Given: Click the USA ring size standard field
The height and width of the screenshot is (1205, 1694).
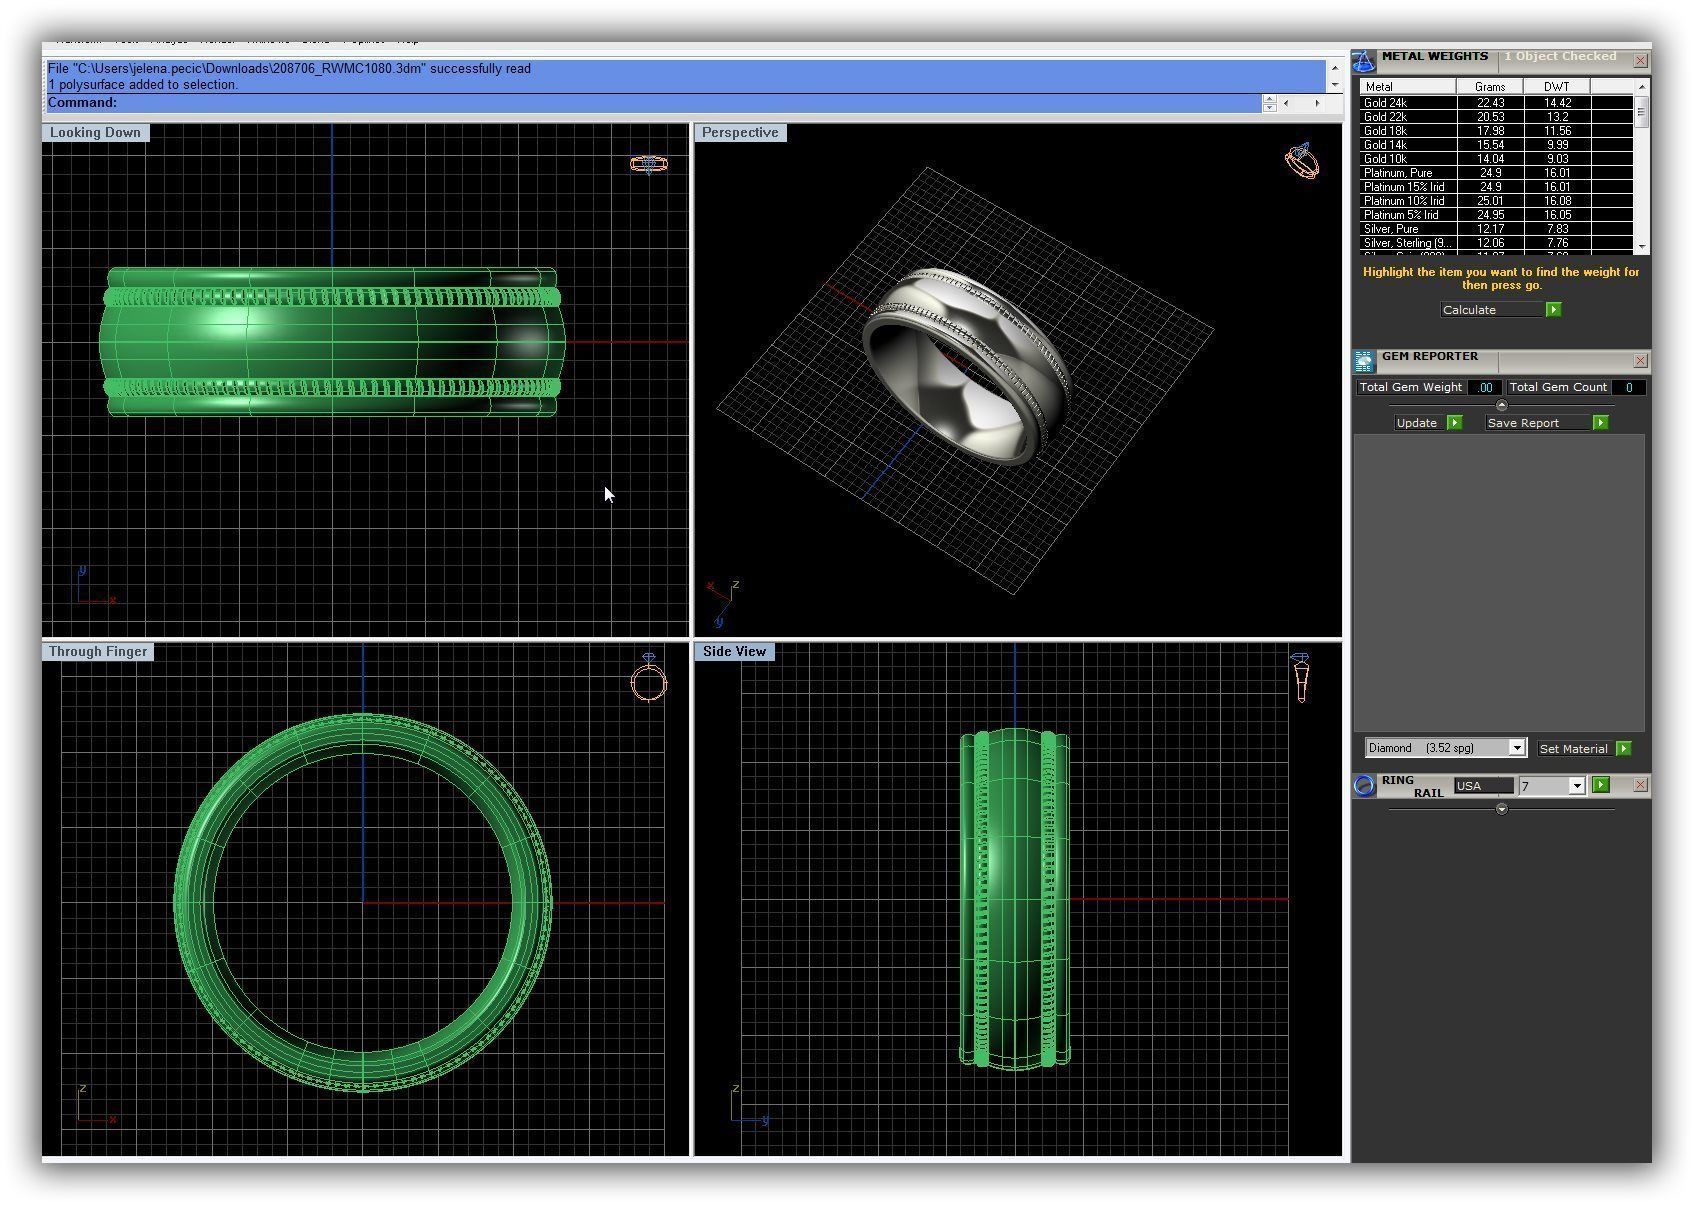Looking at the screenshot, I should [x=1484, y=786].
